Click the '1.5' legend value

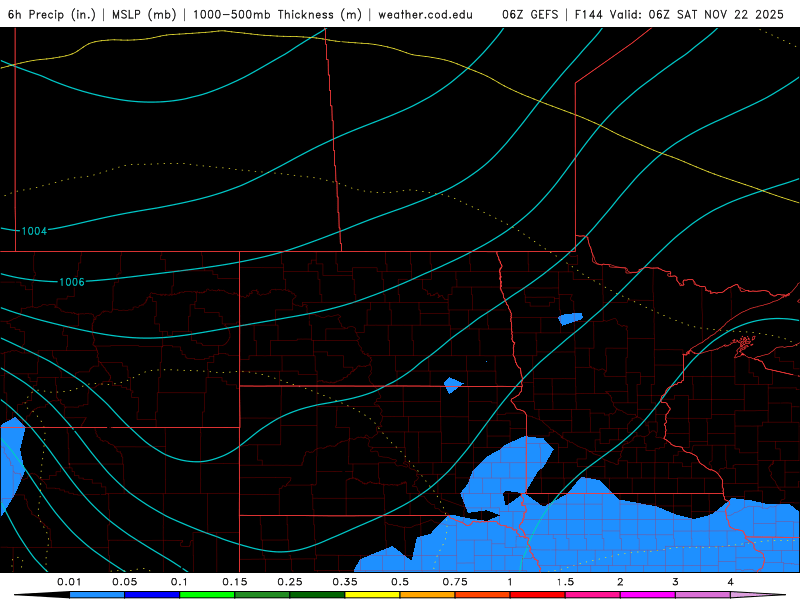coord(565,582)
